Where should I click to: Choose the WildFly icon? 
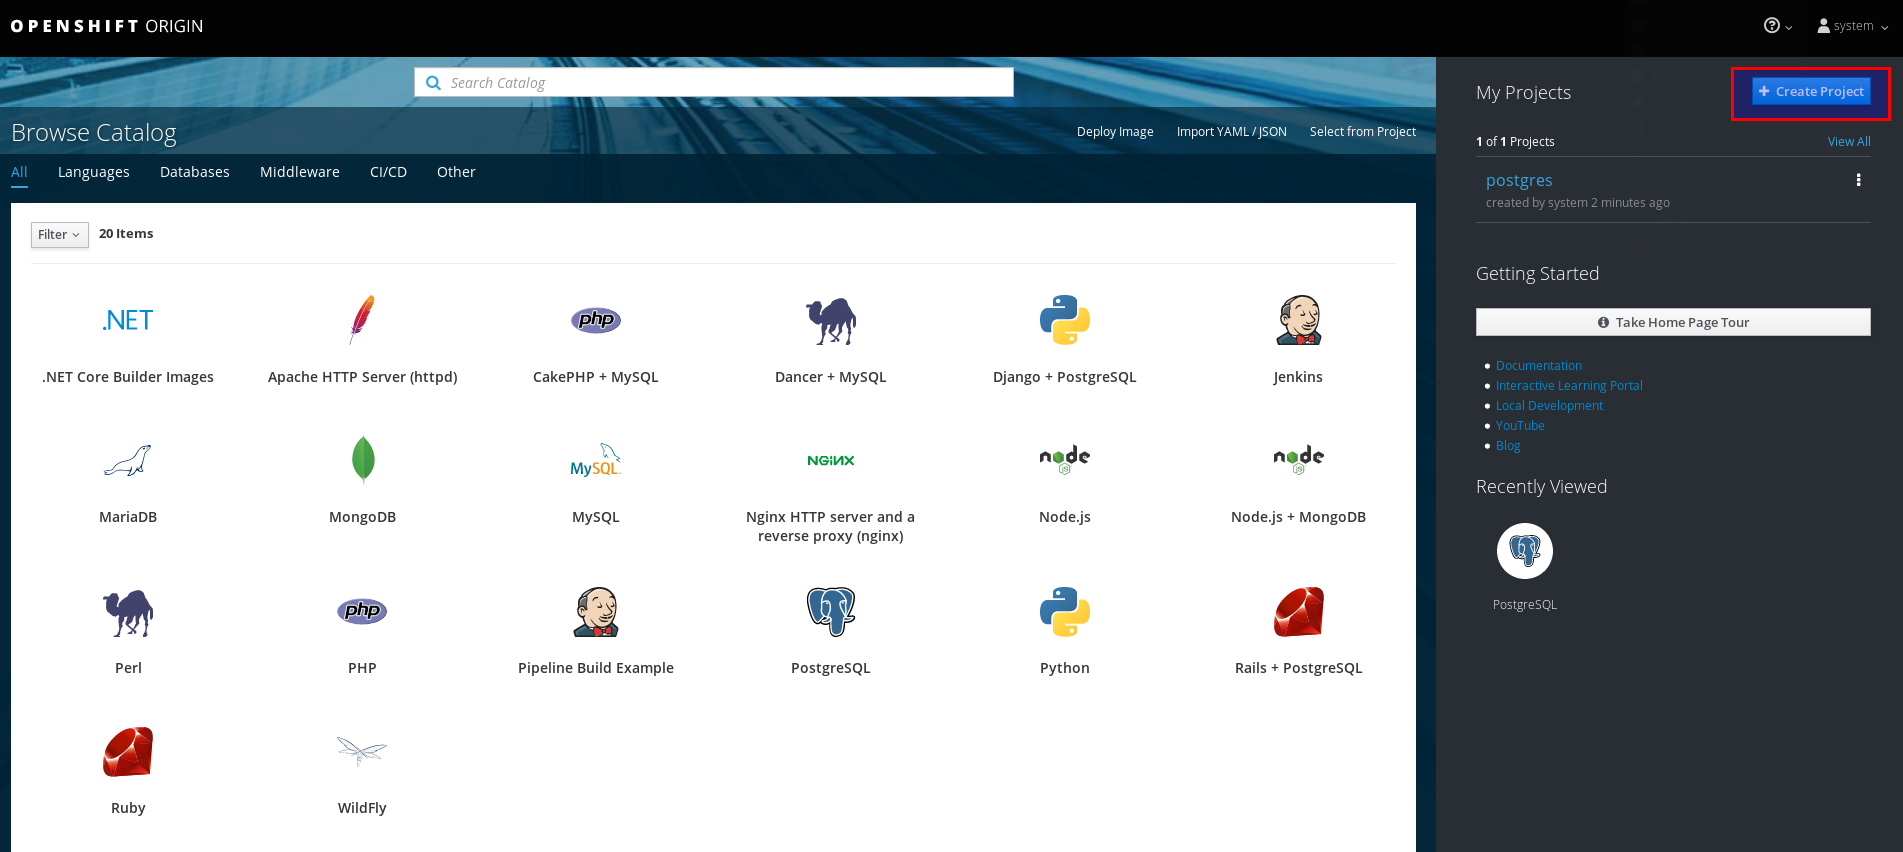point(362,751)
